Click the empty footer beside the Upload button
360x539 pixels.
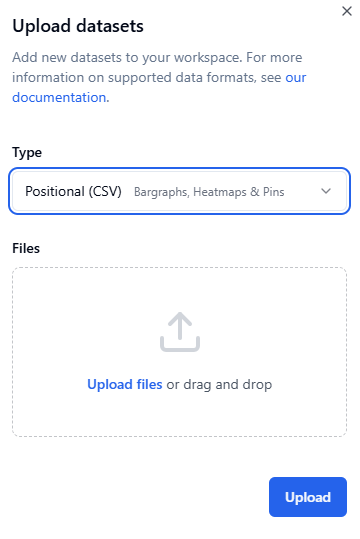[x=138, y=497]
